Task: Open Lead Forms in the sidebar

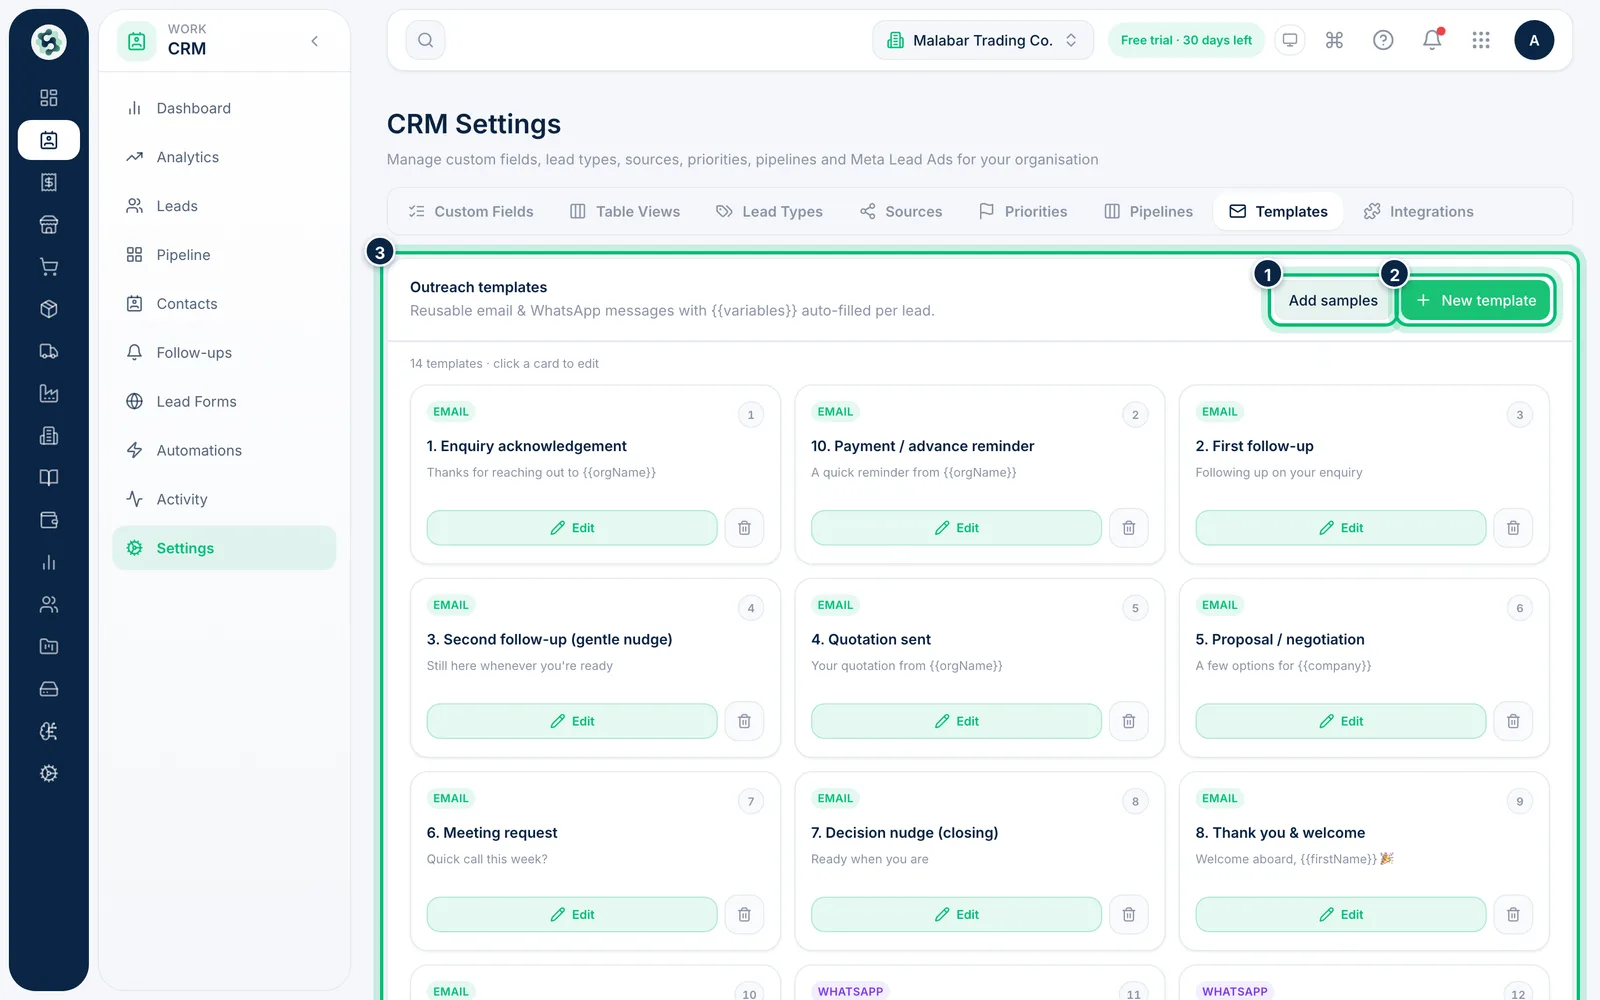Action: [224, 402]
